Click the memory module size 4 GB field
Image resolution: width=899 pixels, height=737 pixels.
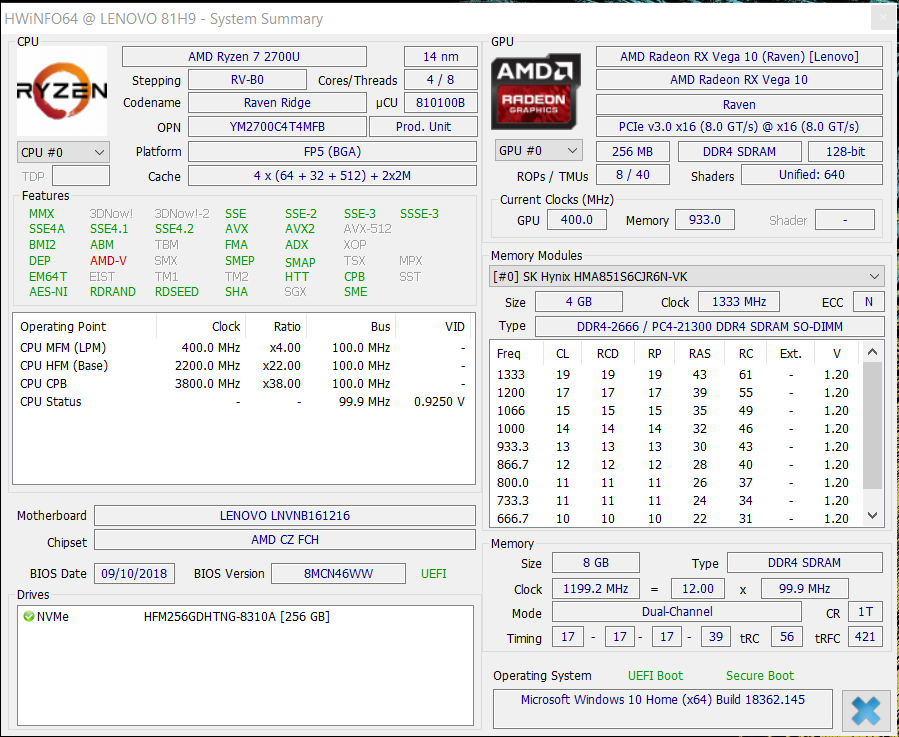pyautogui.click(x=579, y=302)
